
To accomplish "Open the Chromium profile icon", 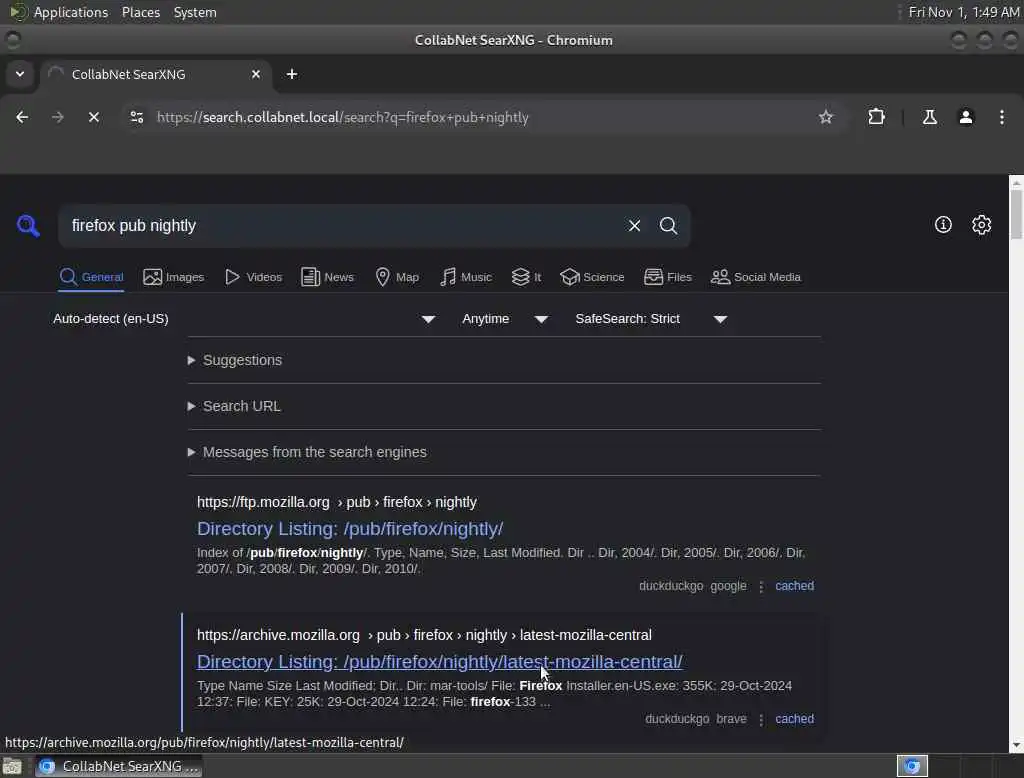I will (x=966, y=117).
